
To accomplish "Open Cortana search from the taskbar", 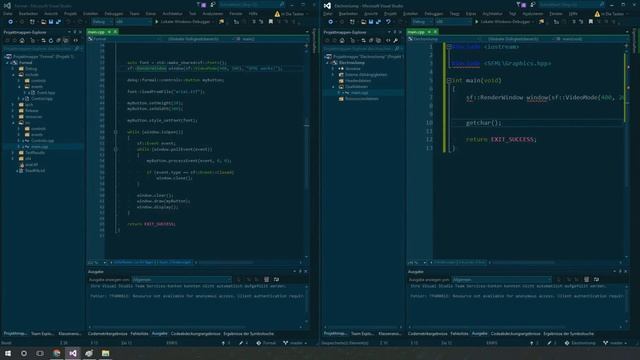I will click(x=24, y=353).
